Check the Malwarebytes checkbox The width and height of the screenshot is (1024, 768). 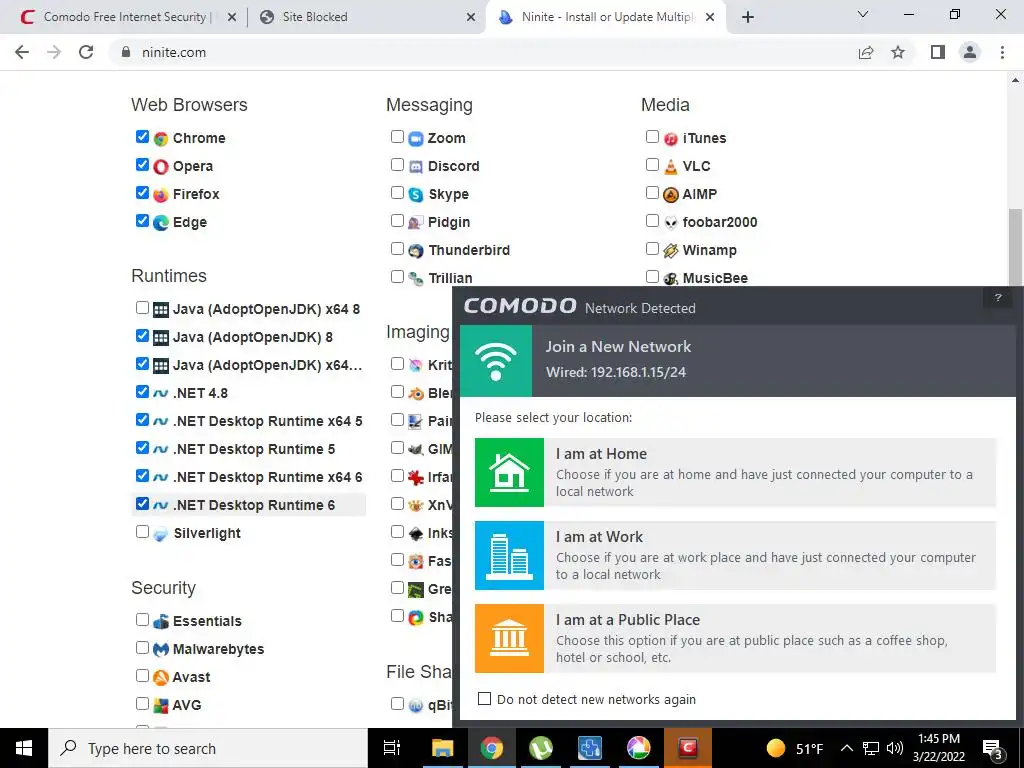pyautogui.click(x=142, y=648)
